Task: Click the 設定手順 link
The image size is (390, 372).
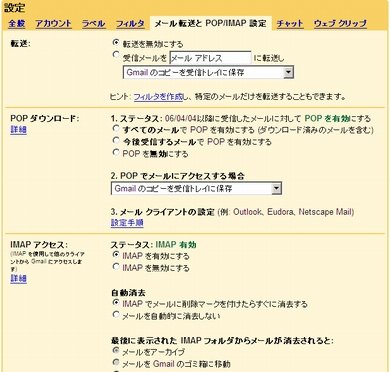Action: point(127,223)
